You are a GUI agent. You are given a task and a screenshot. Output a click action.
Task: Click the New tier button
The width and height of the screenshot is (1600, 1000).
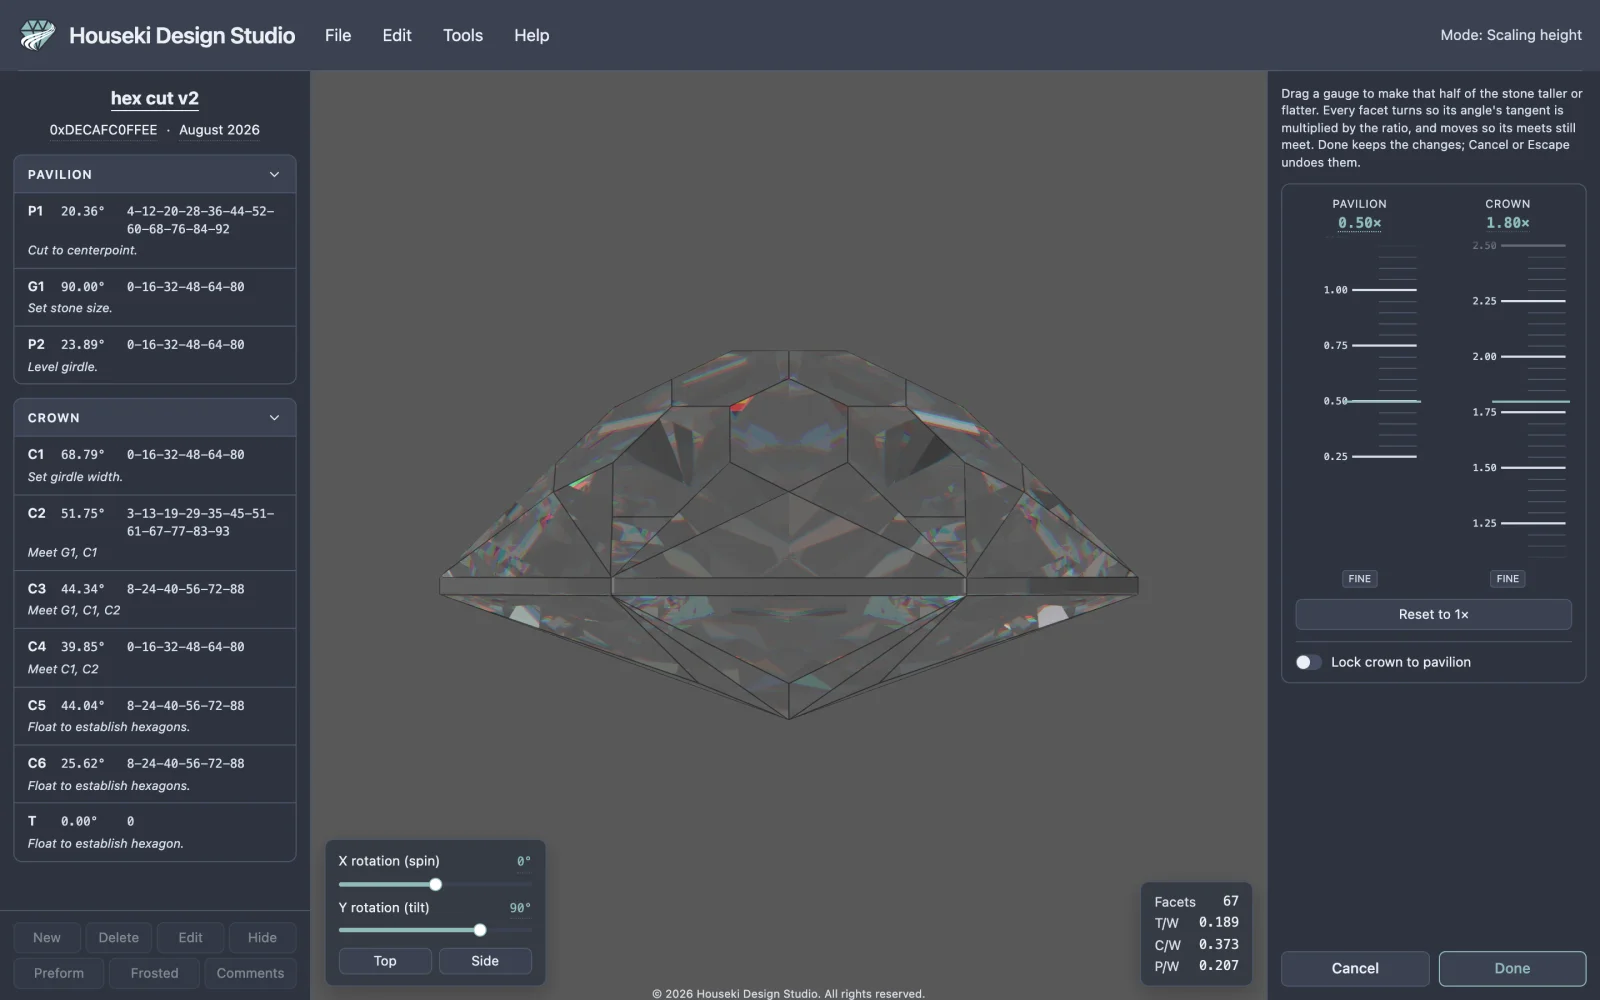pos(47,938)
